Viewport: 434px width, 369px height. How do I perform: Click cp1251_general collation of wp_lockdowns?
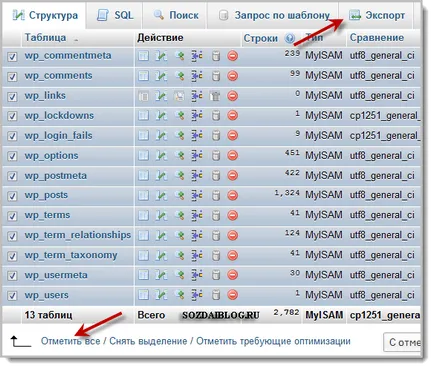click(x=385, y=116)
